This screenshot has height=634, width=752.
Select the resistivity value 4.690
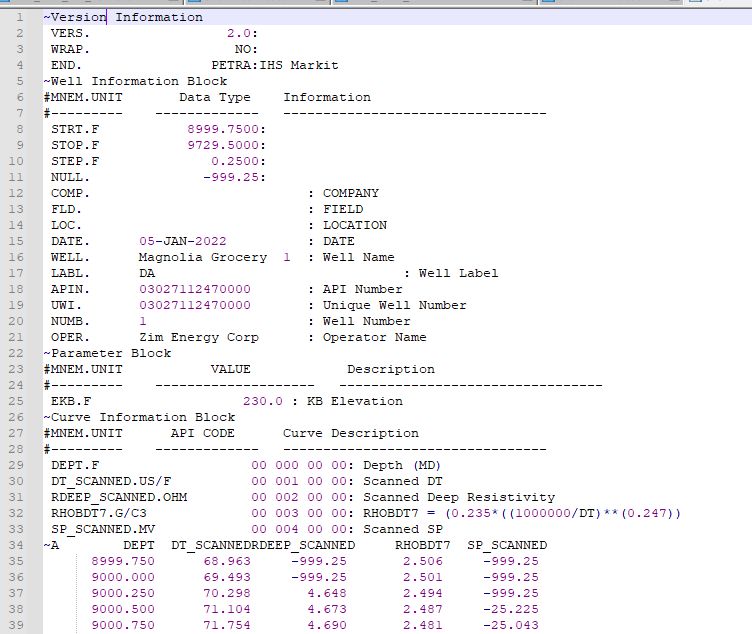click(327, 625)
